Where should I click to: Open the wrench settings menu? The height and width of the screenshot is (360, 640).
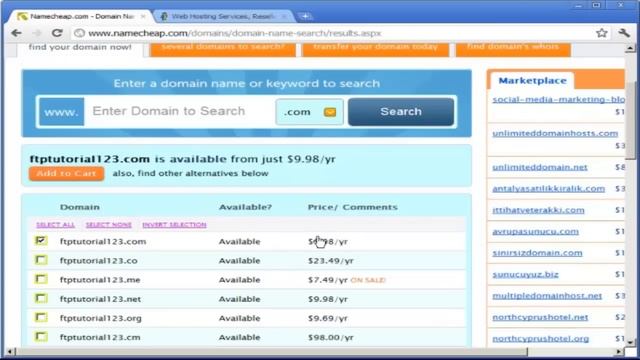pyautogui.click(x=624, y=33)
